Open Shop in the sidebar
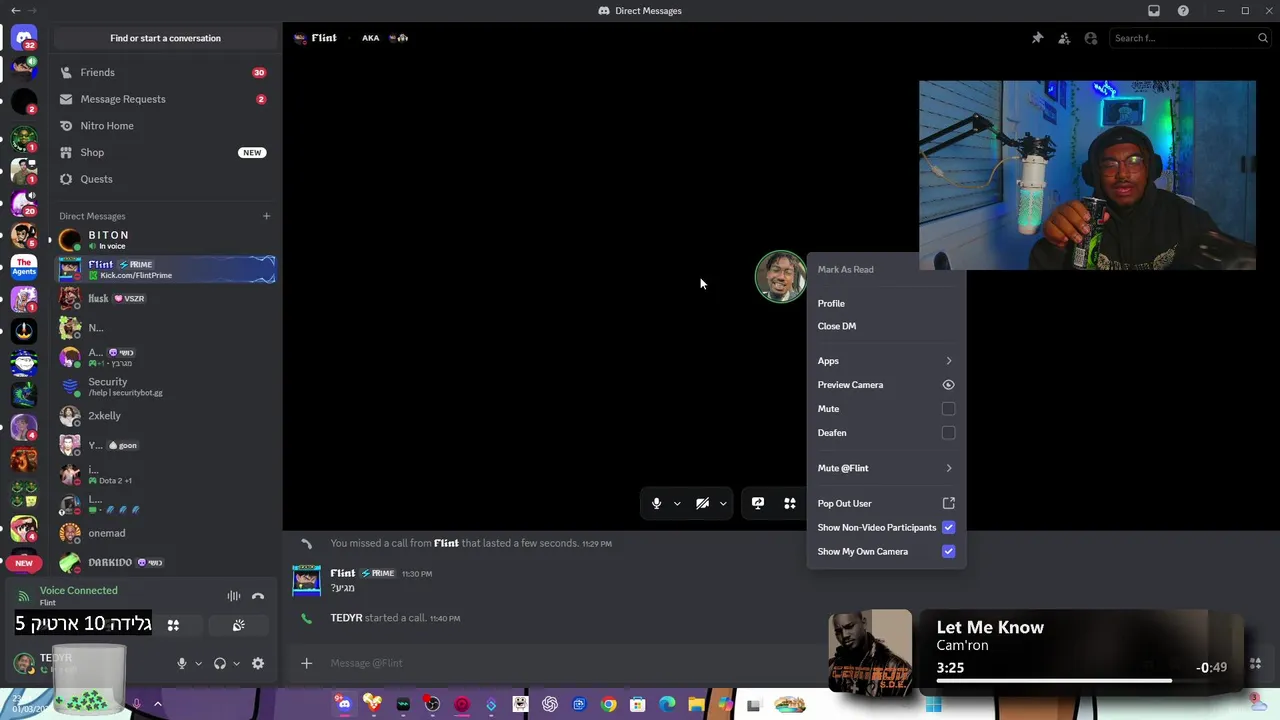The width and height of the screenshot is (1280, 720). [164, 152]
